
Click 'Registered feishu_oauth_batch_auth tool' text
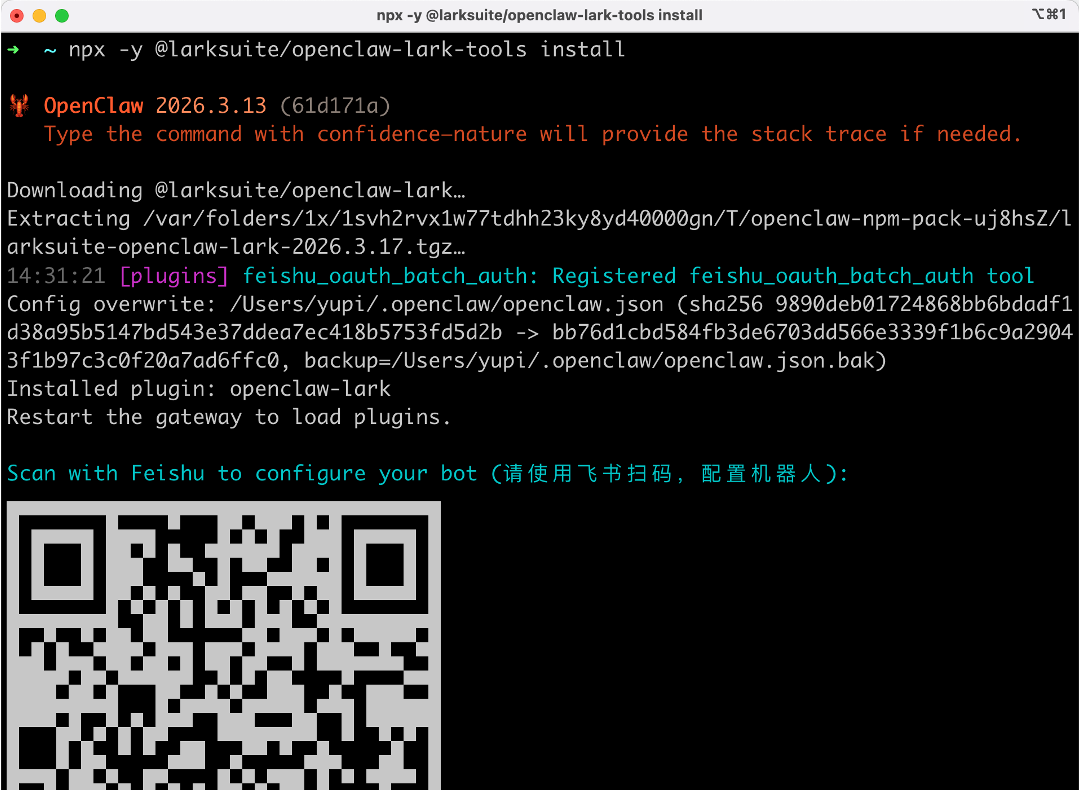tap(793, 276)
